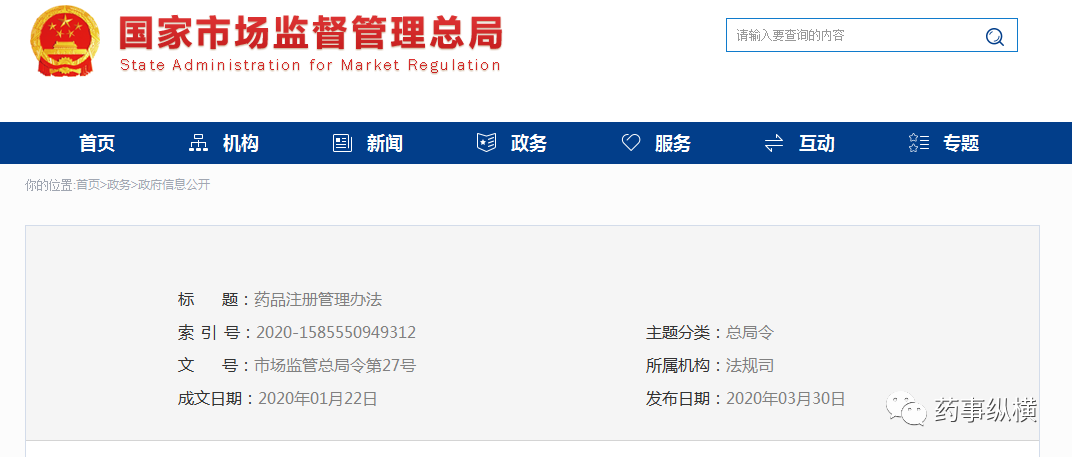Viewport: 1072px width, 457px height.
Task: Click the 服务 heart icon
Action: (x=630, y=143)
